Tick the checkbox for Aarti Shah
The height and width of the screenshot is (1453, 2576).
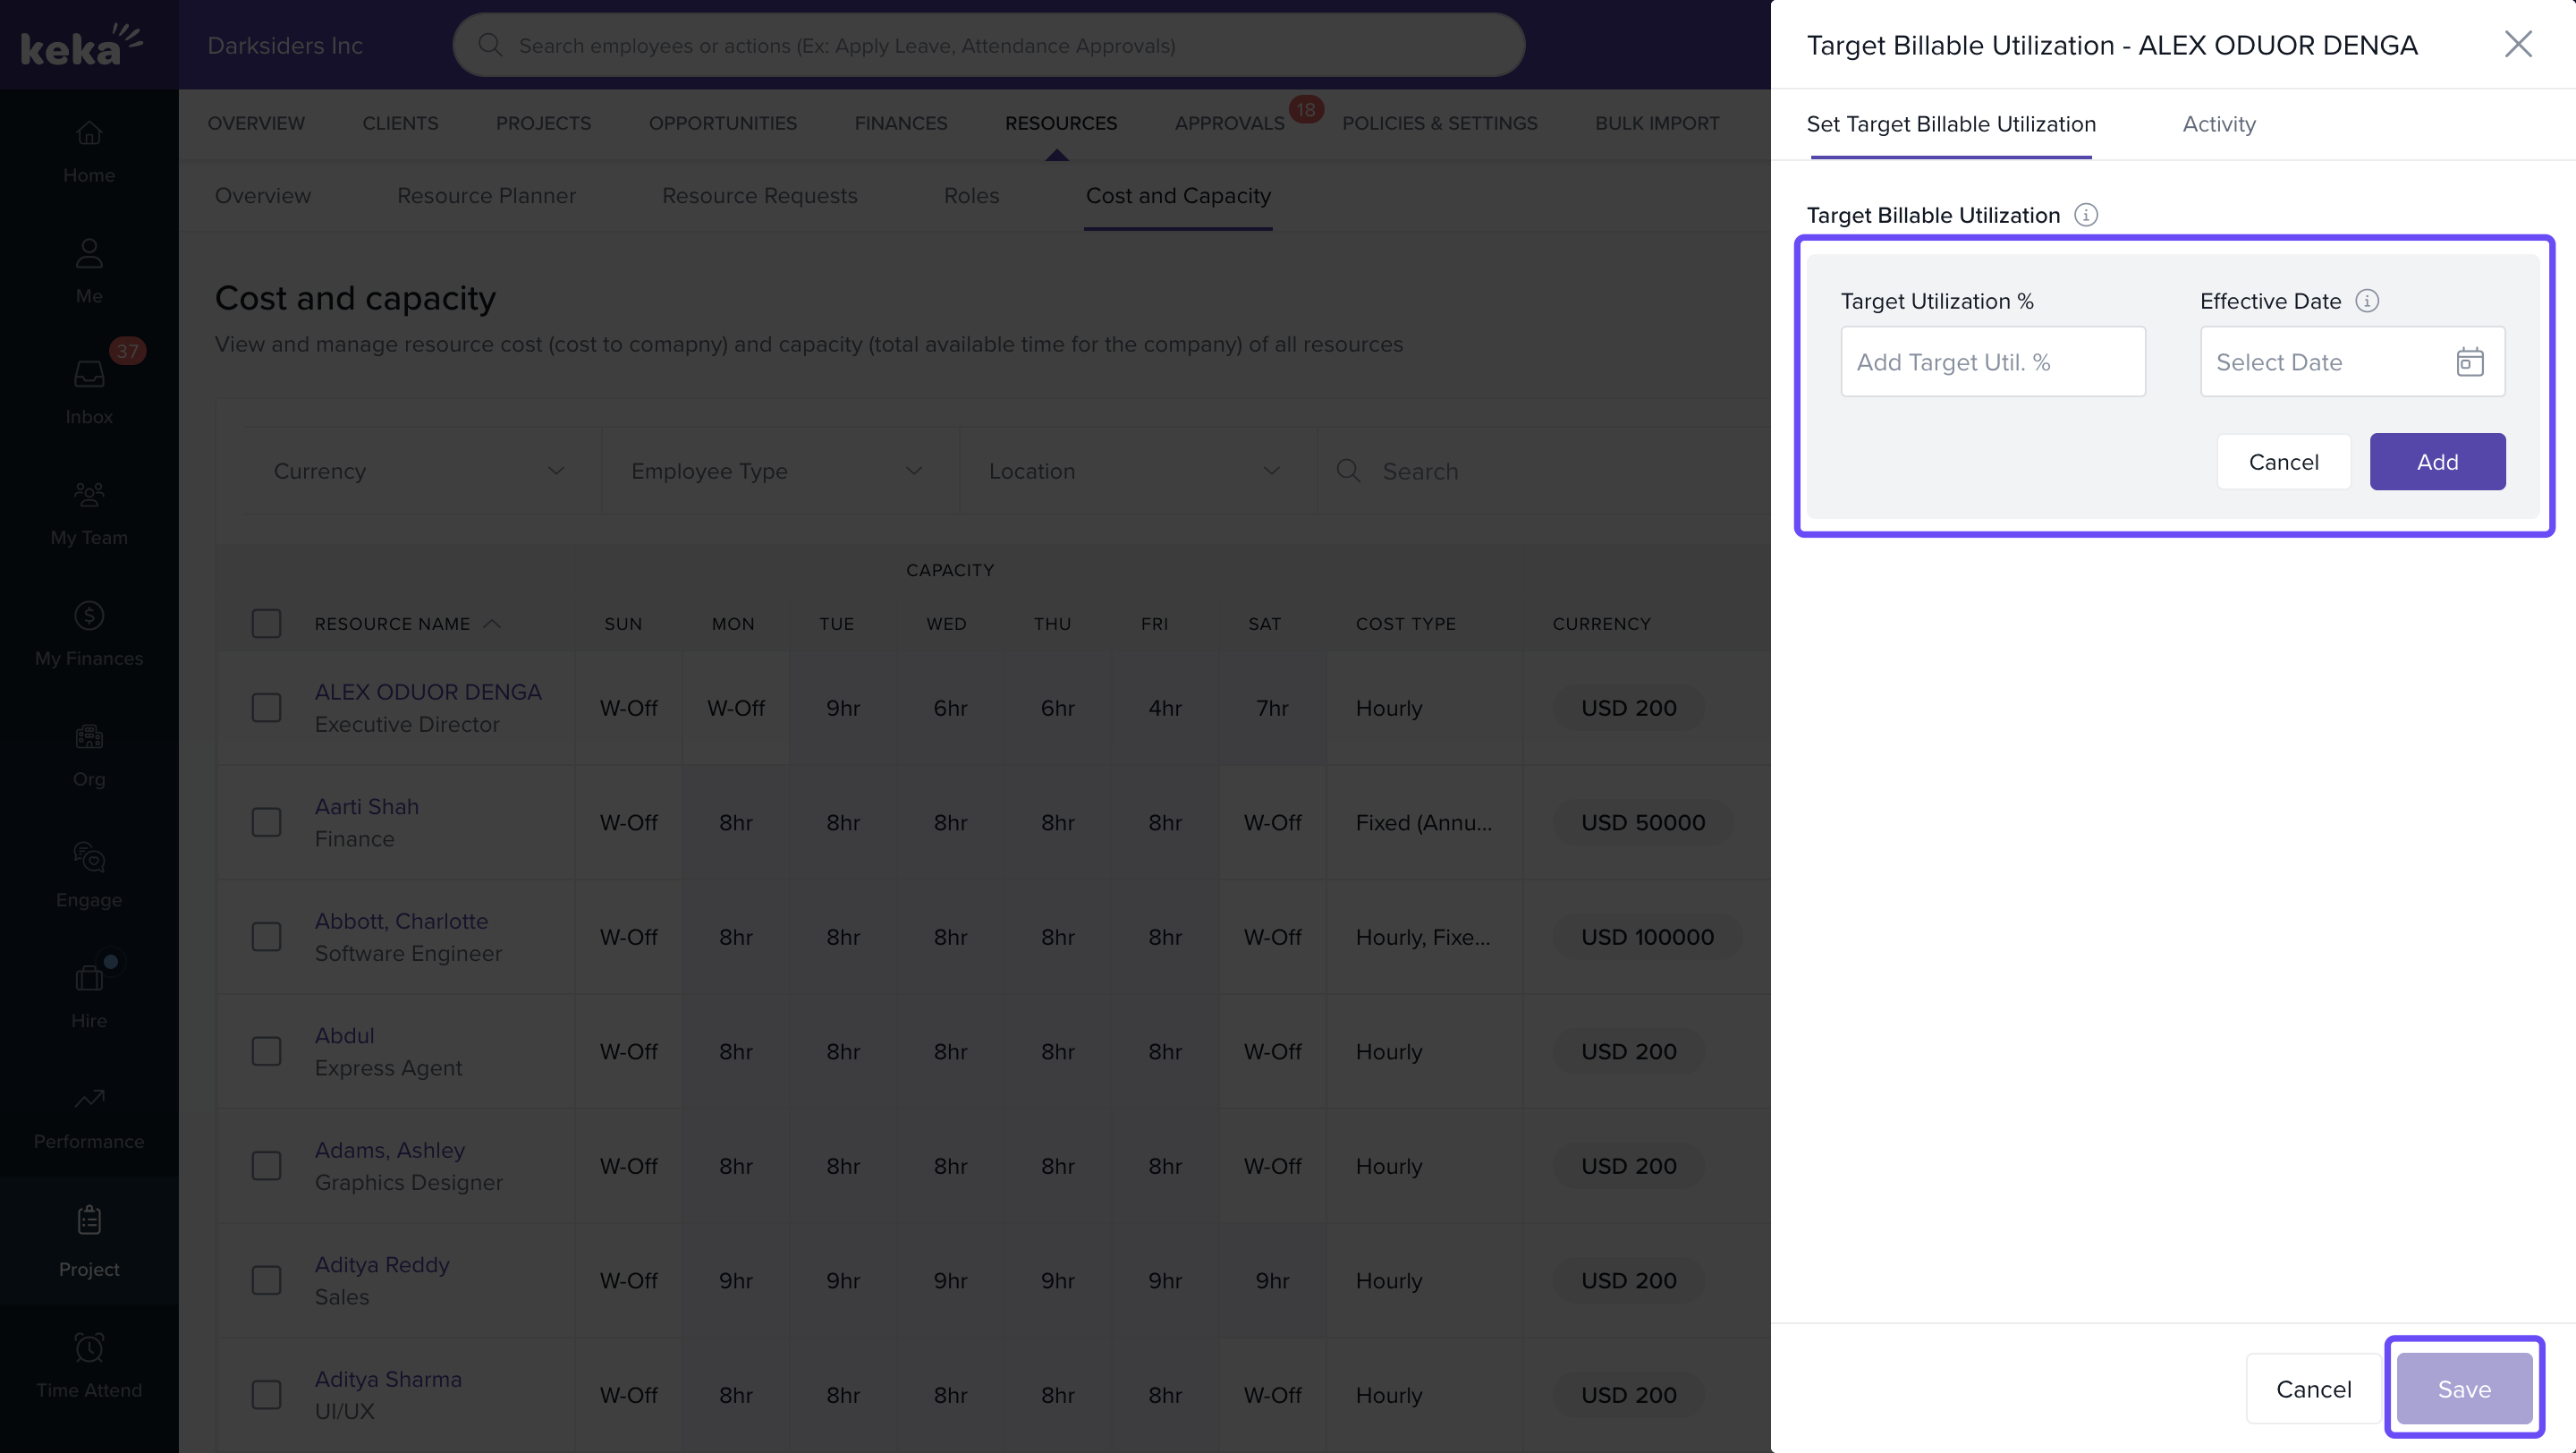266,822
